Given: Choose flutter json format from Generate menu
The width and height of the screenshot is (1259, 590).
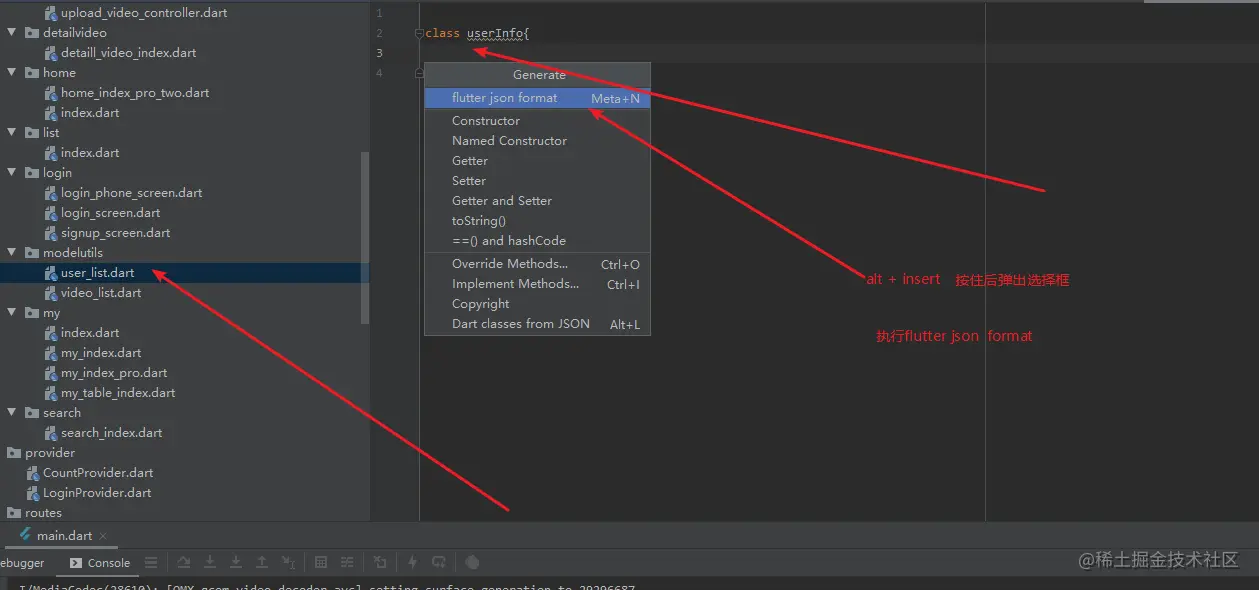Looking at the screenshot, I should tap(537, 98).
